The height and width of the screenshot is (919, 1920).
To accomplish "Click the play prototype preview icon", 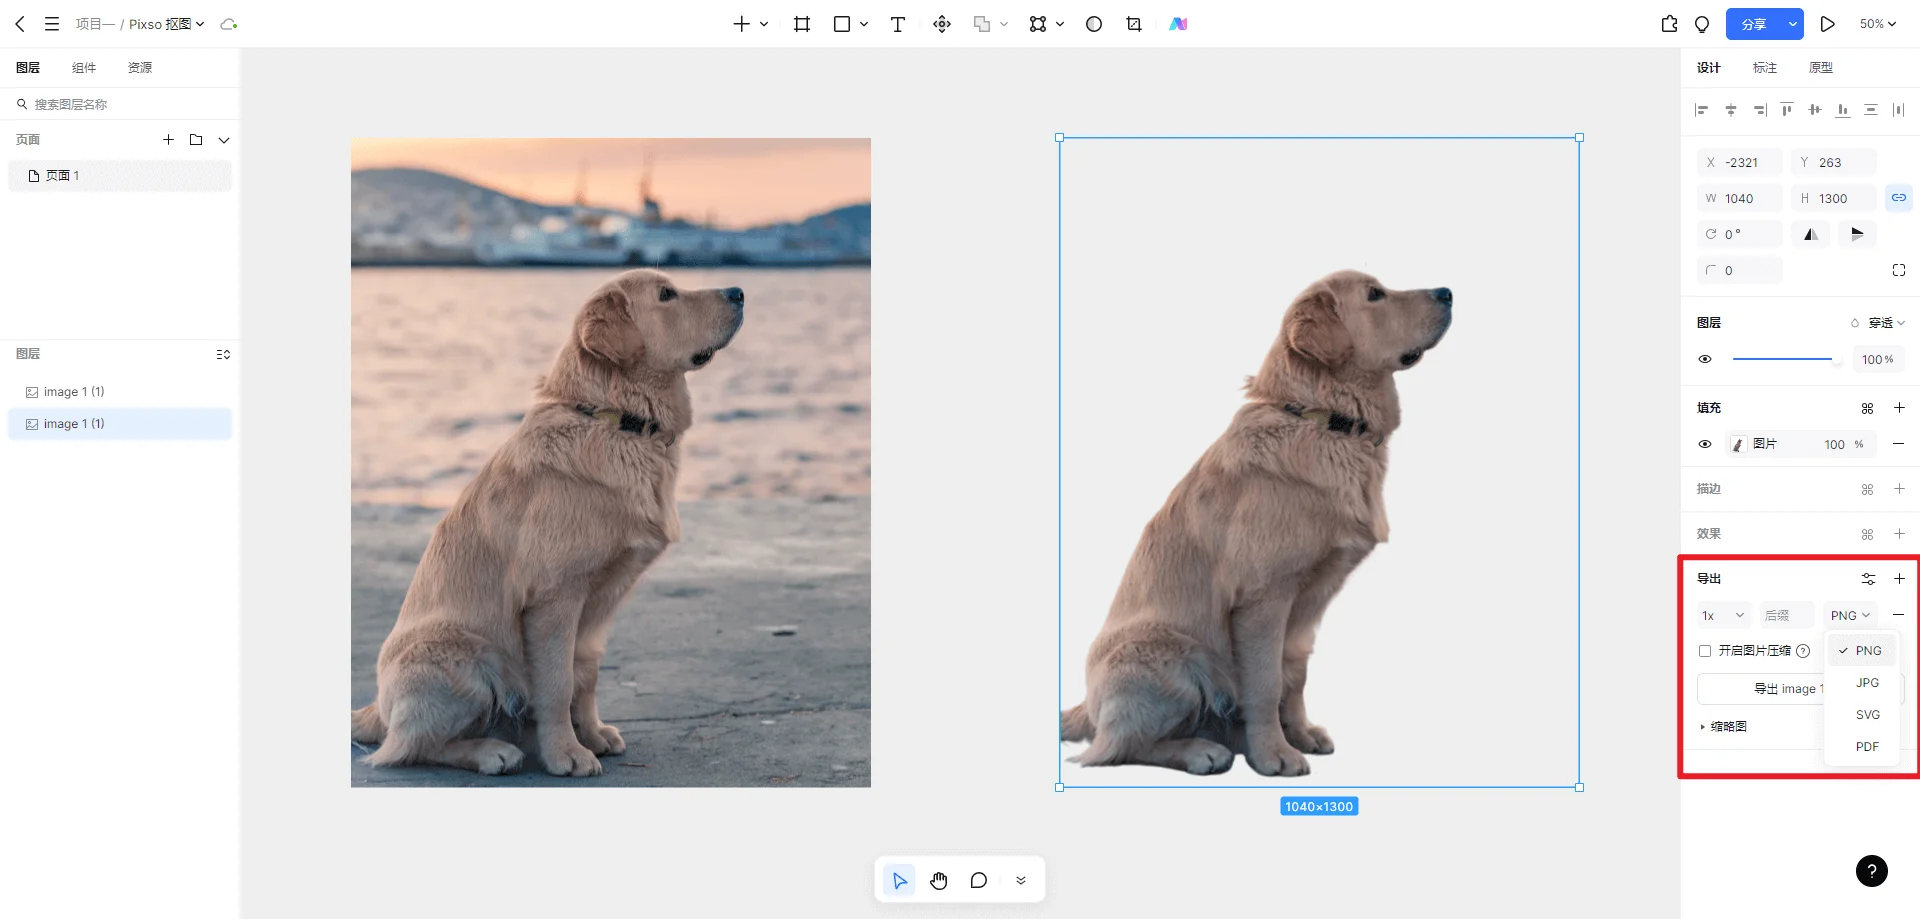I will (x=1827, y=24).
